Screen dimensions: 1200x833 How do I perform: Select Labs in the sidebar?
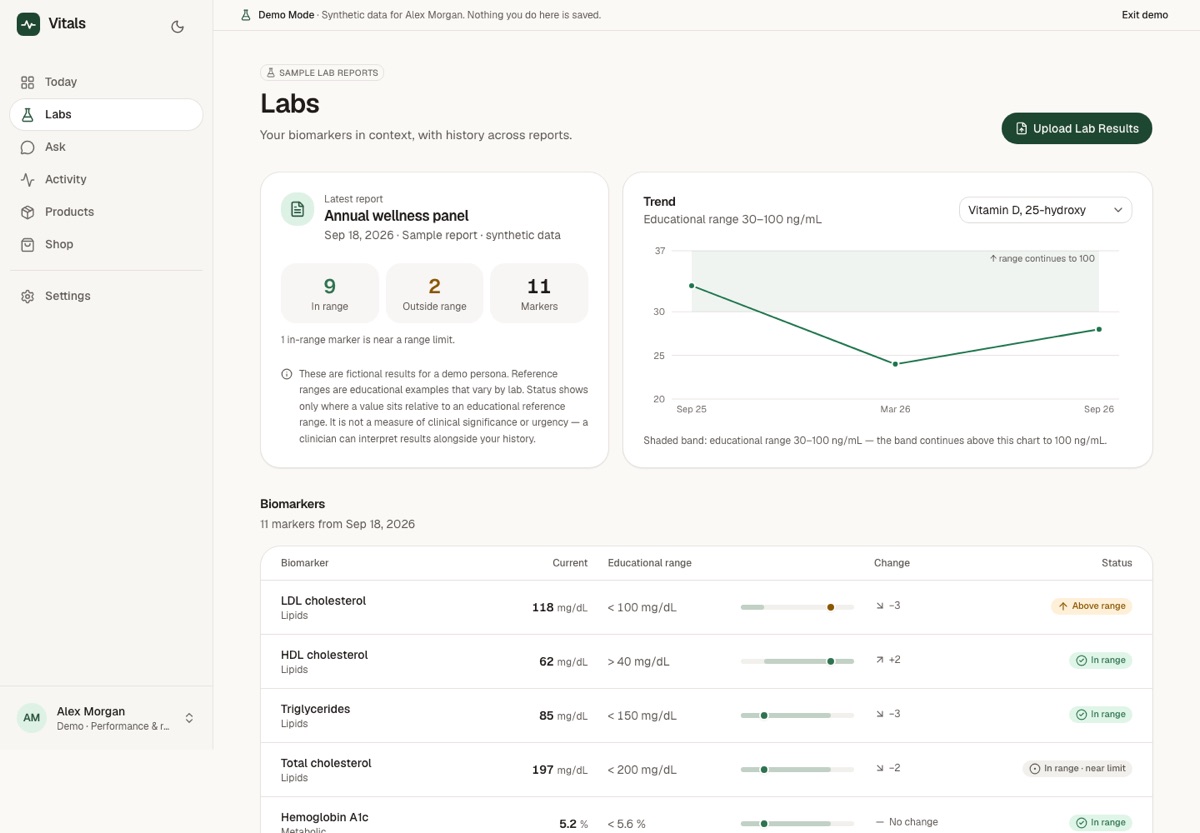(x=106, y=115)
